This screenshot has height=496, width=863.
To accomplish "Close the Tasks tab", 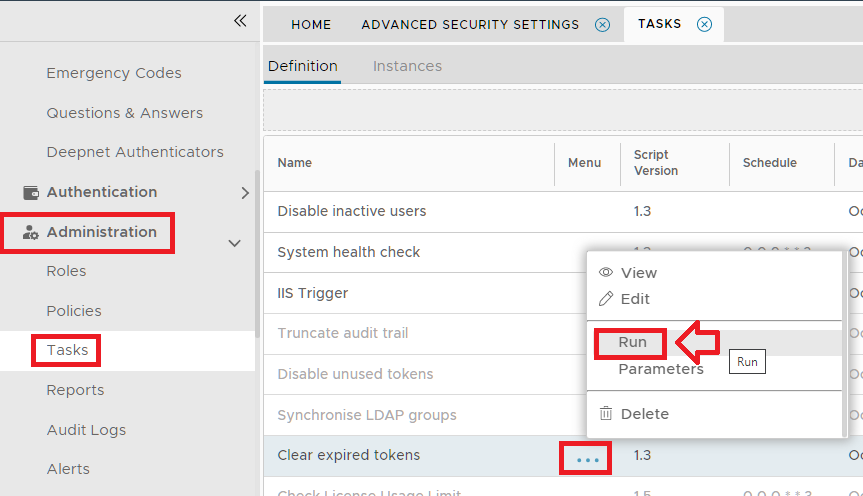I will (x=704, y=24).
